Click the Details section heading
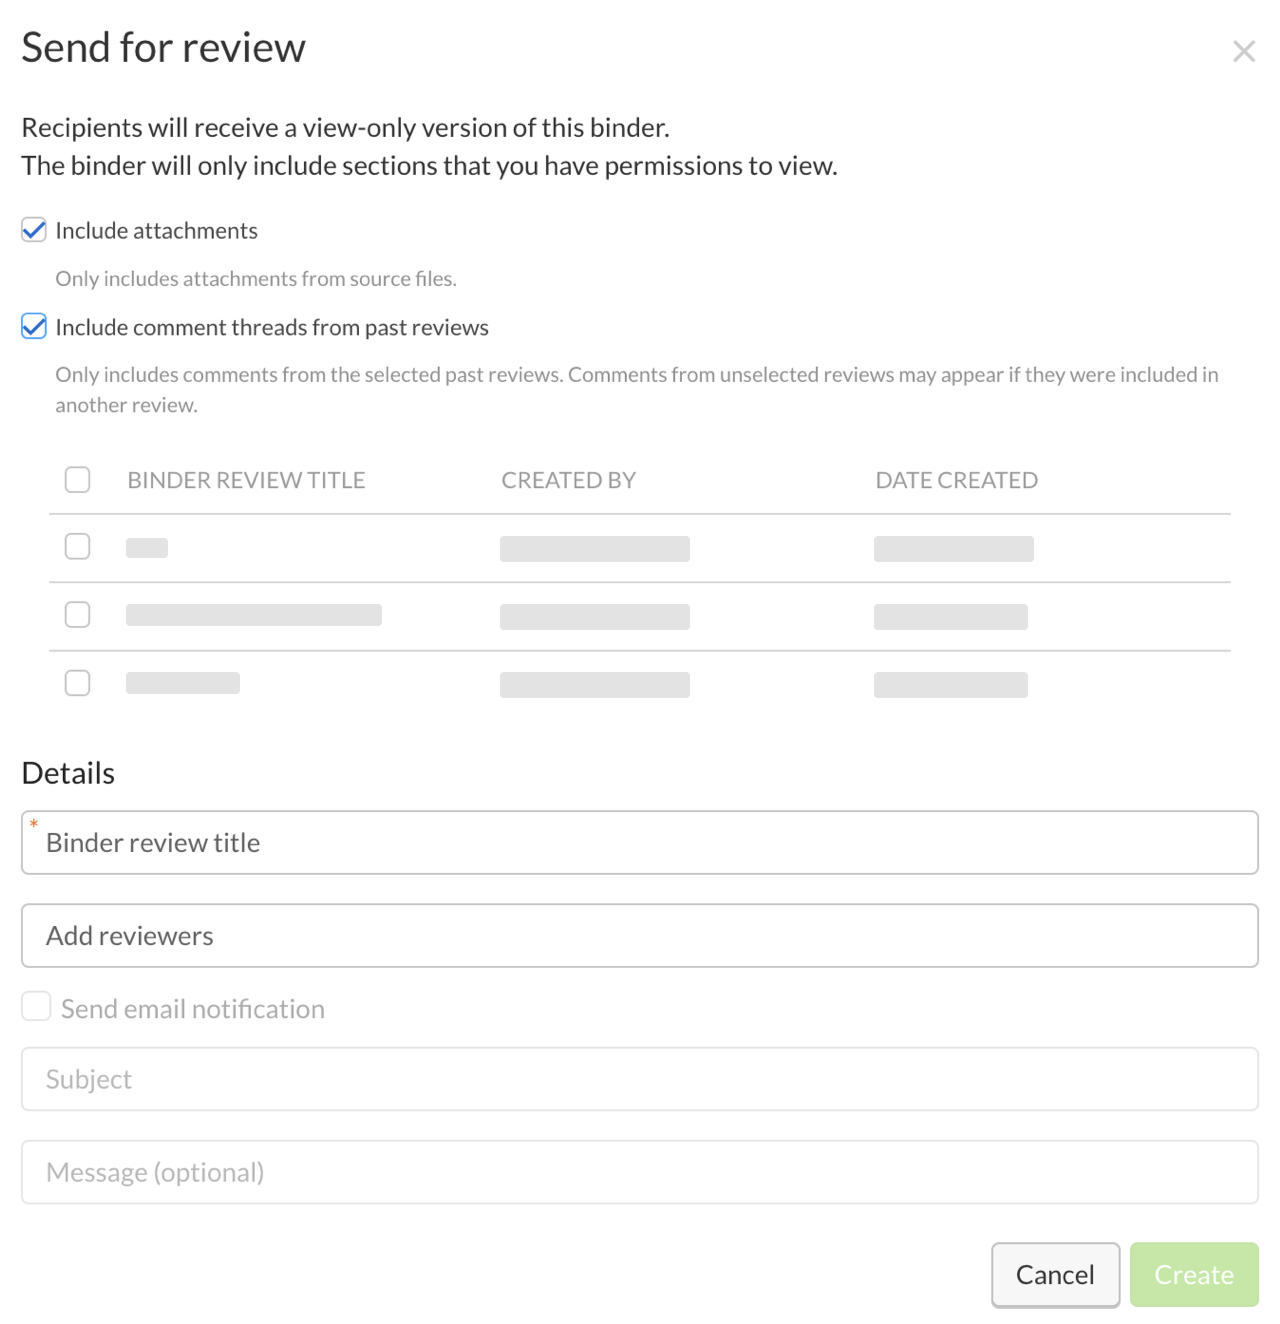1280x1324 pixels. pos(67,772)
